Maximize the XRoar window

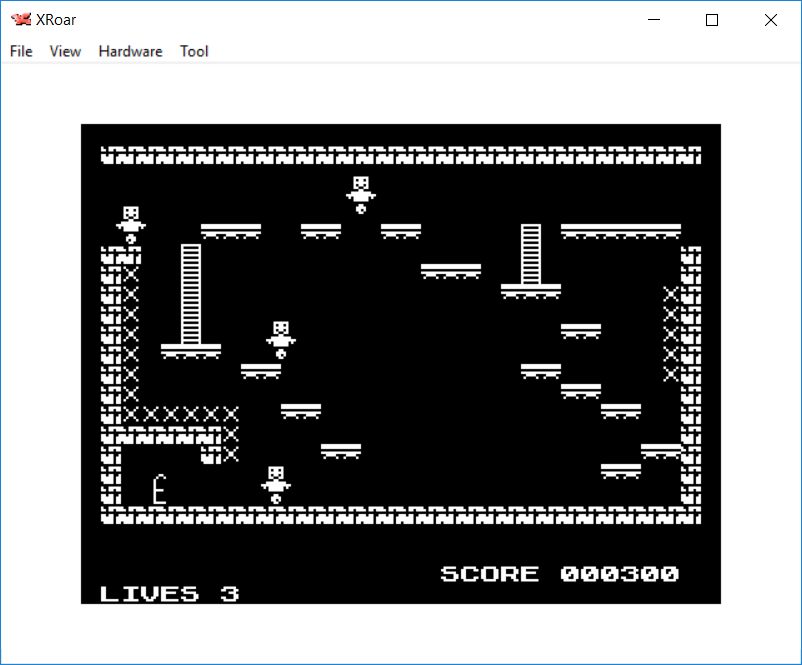(712, 20)
